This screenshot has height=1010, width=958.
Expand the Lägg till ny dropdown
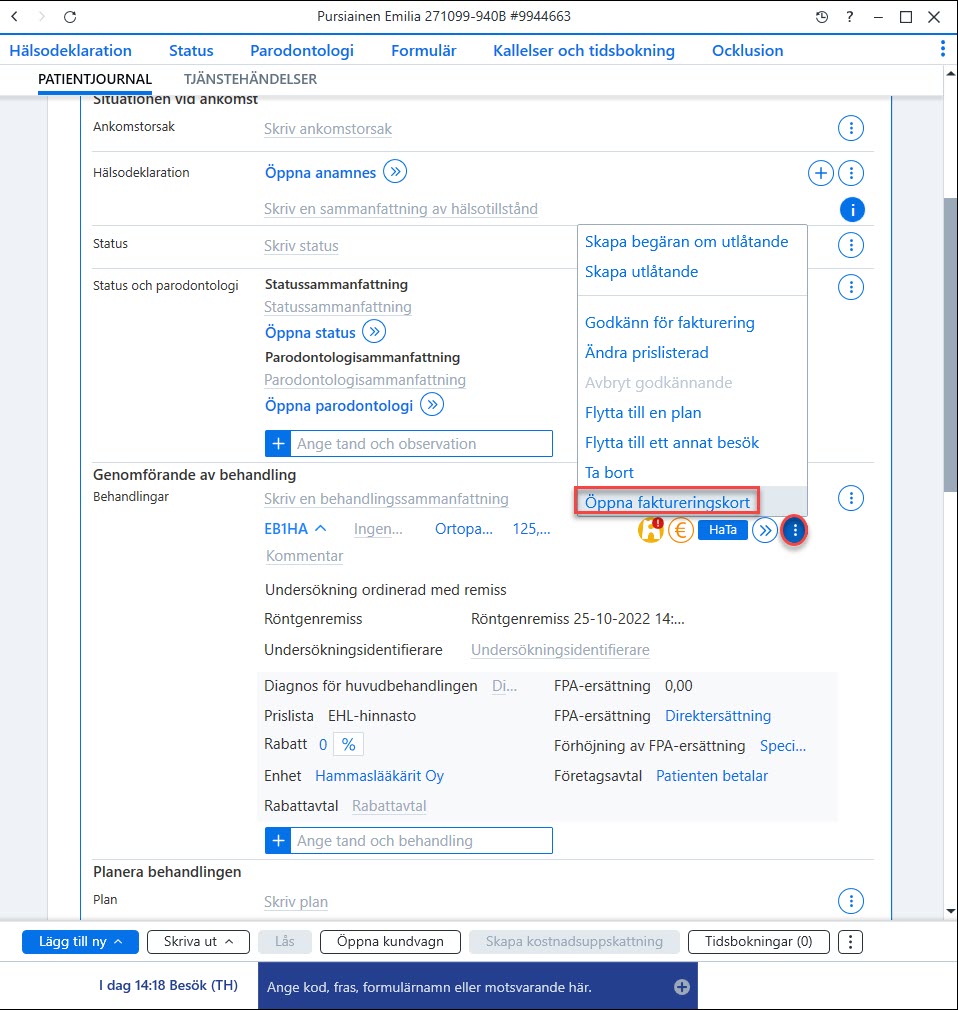pos(81,942)
